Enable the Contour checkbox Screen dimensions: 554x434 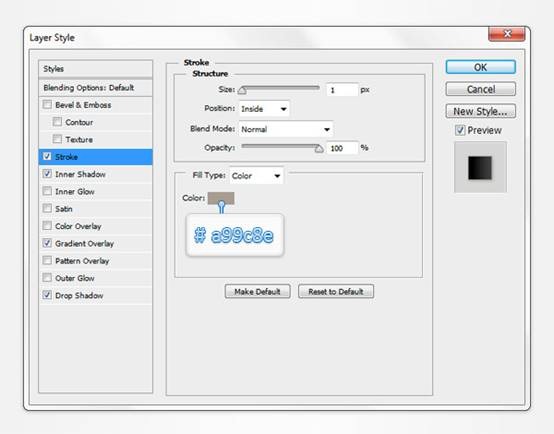coord(57,122)
